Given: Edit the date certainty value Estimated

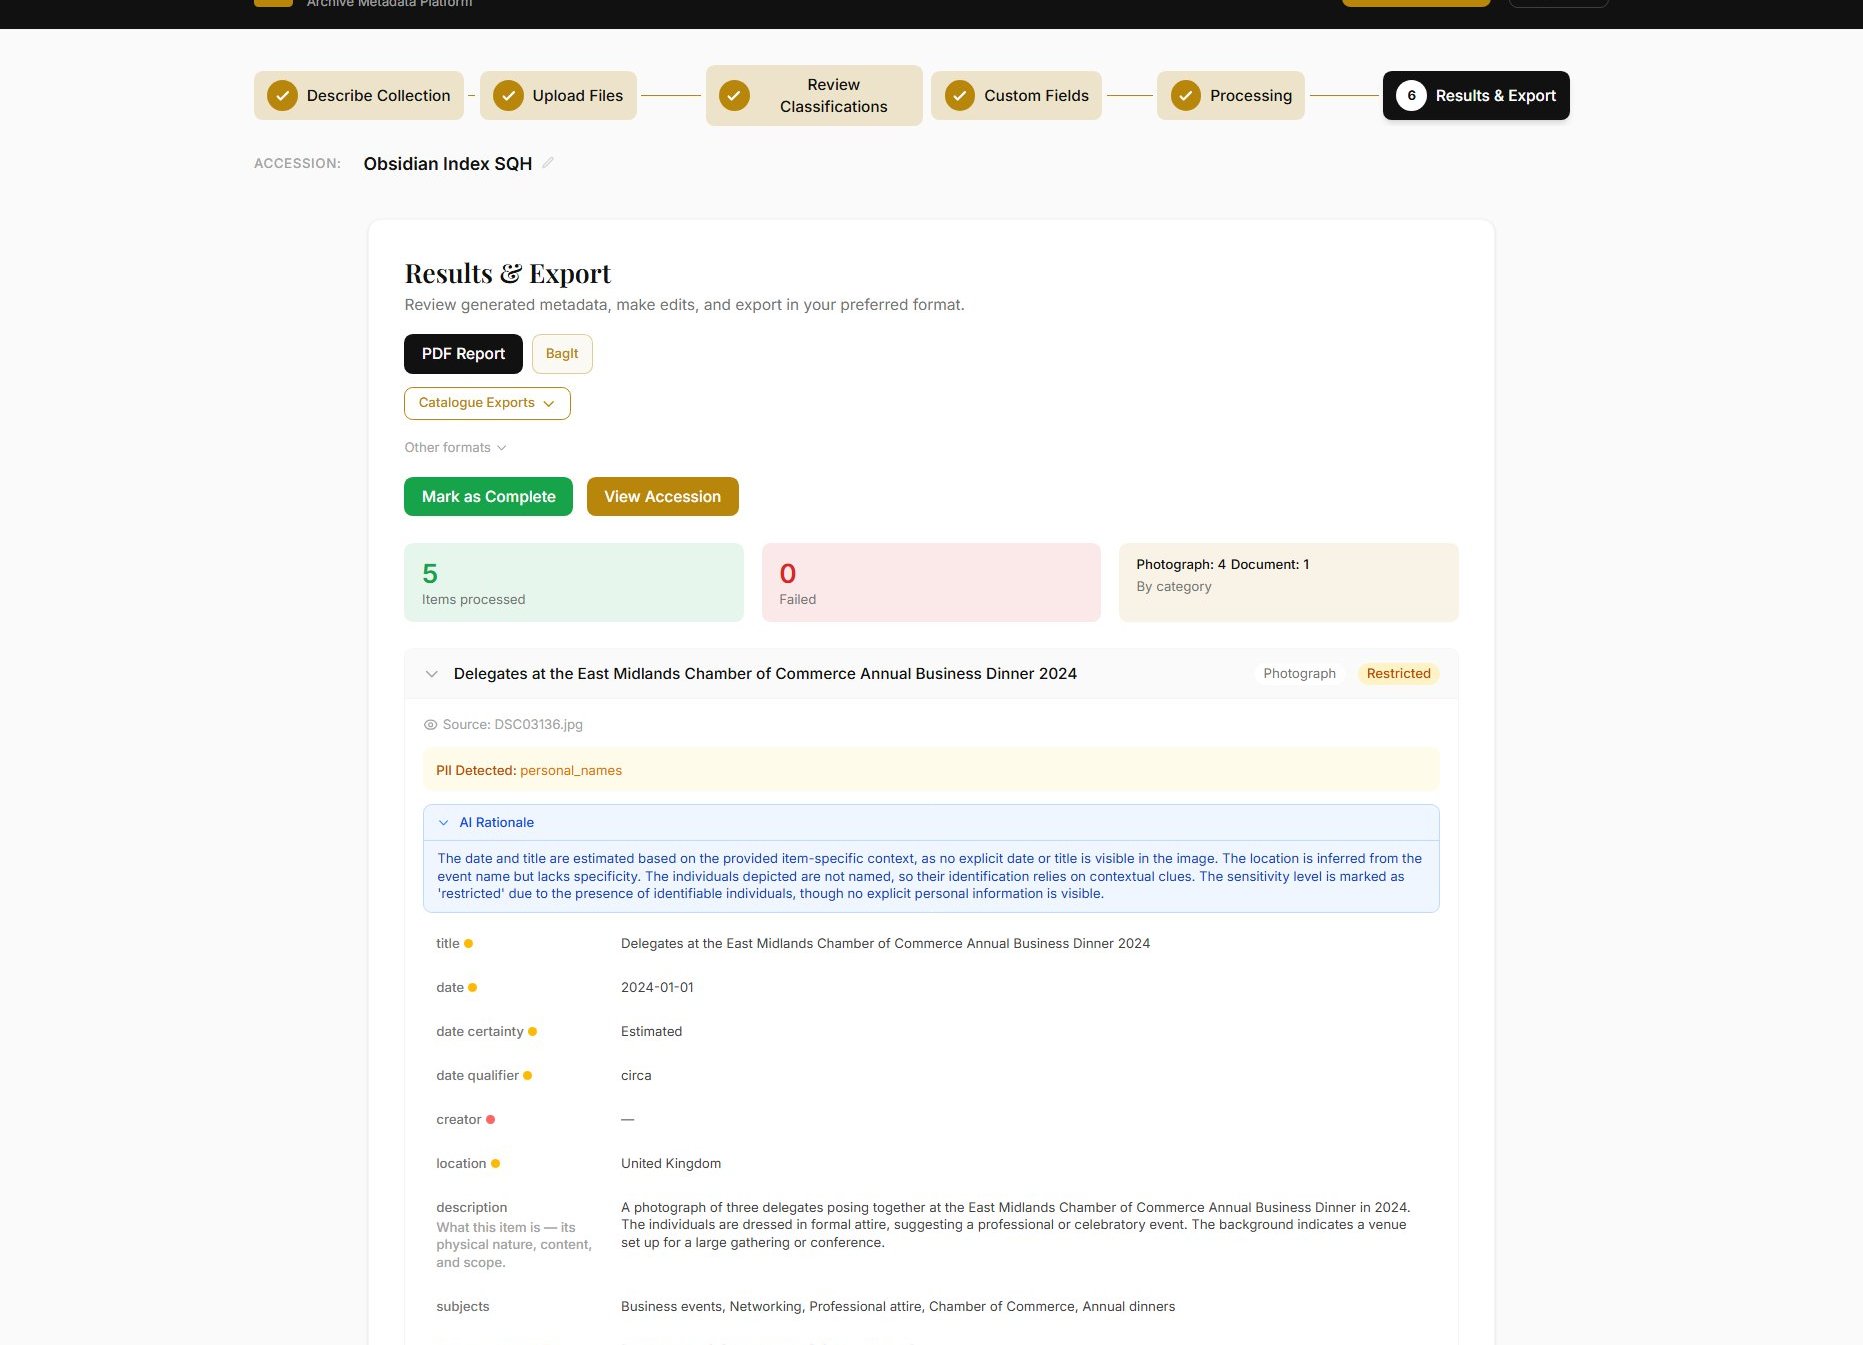Looking at the screenshot, I should tap(651, 1032).
